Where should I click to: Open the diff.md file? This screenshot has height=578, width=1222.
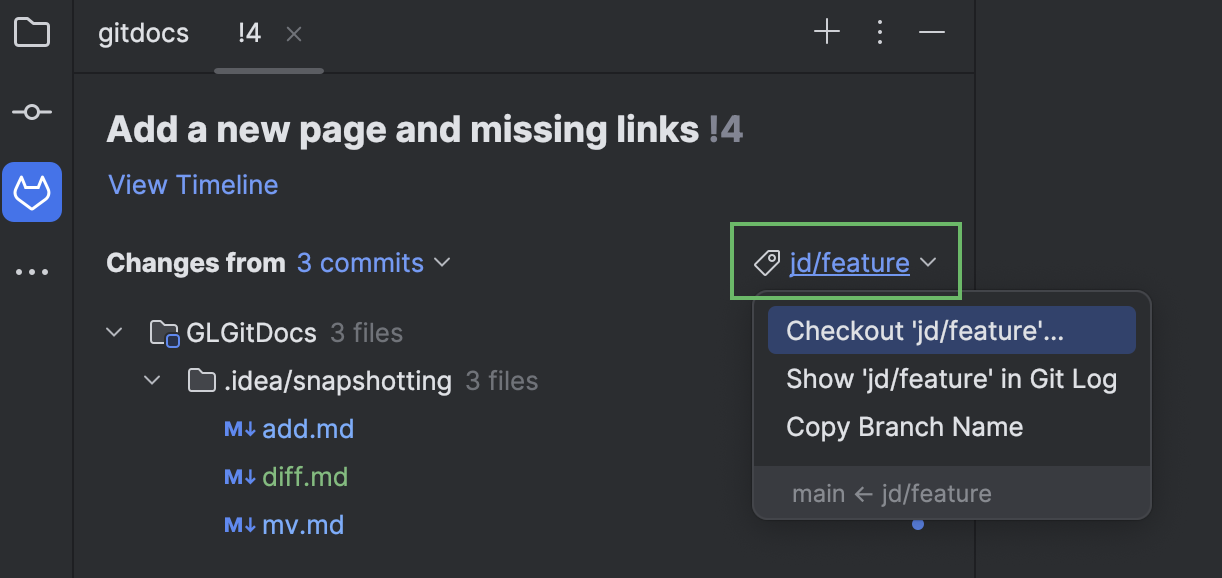tap(304, 476)
